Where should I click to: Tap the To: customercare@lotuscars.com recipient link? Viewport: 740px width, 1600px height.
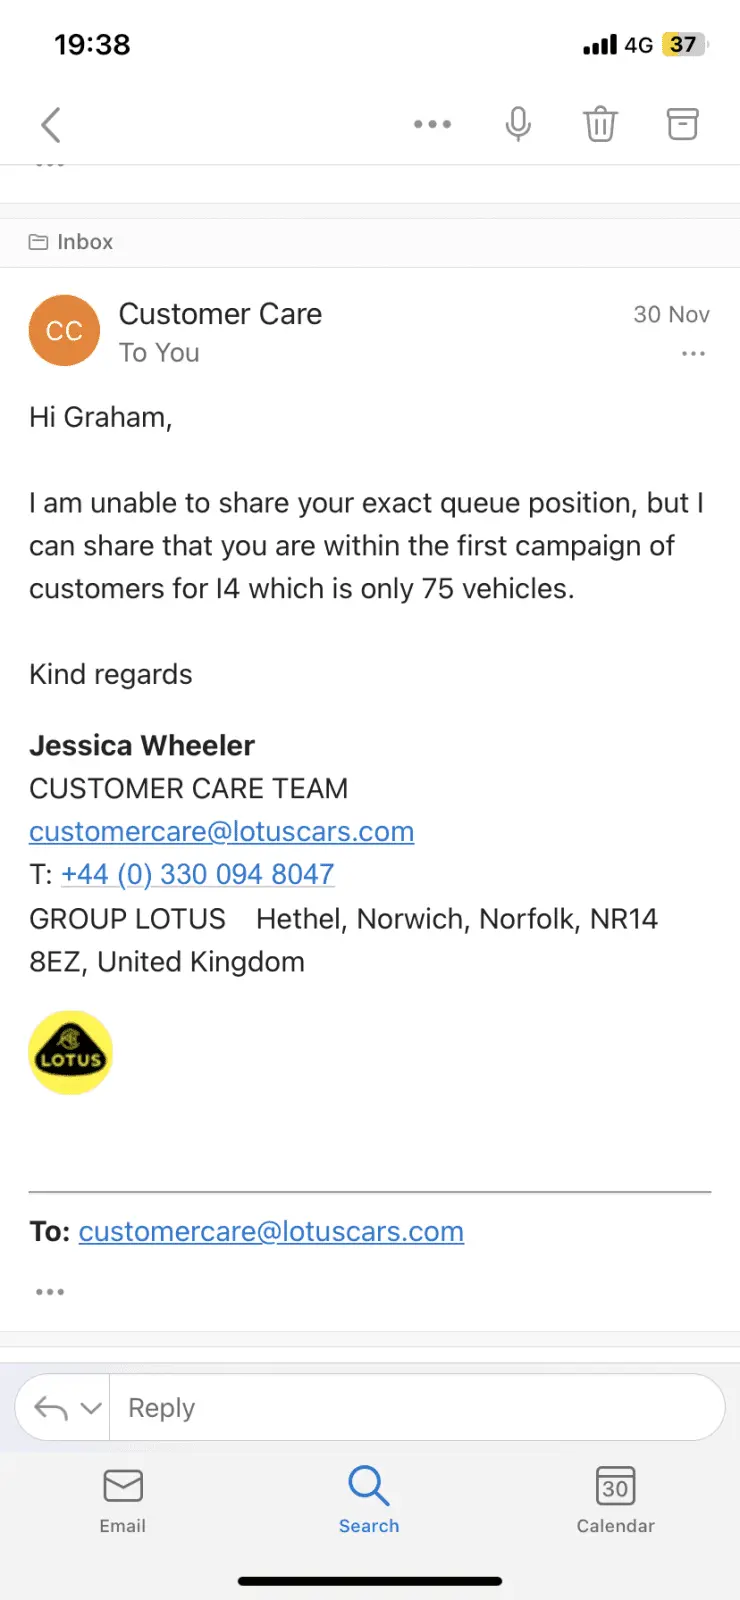271,1232
